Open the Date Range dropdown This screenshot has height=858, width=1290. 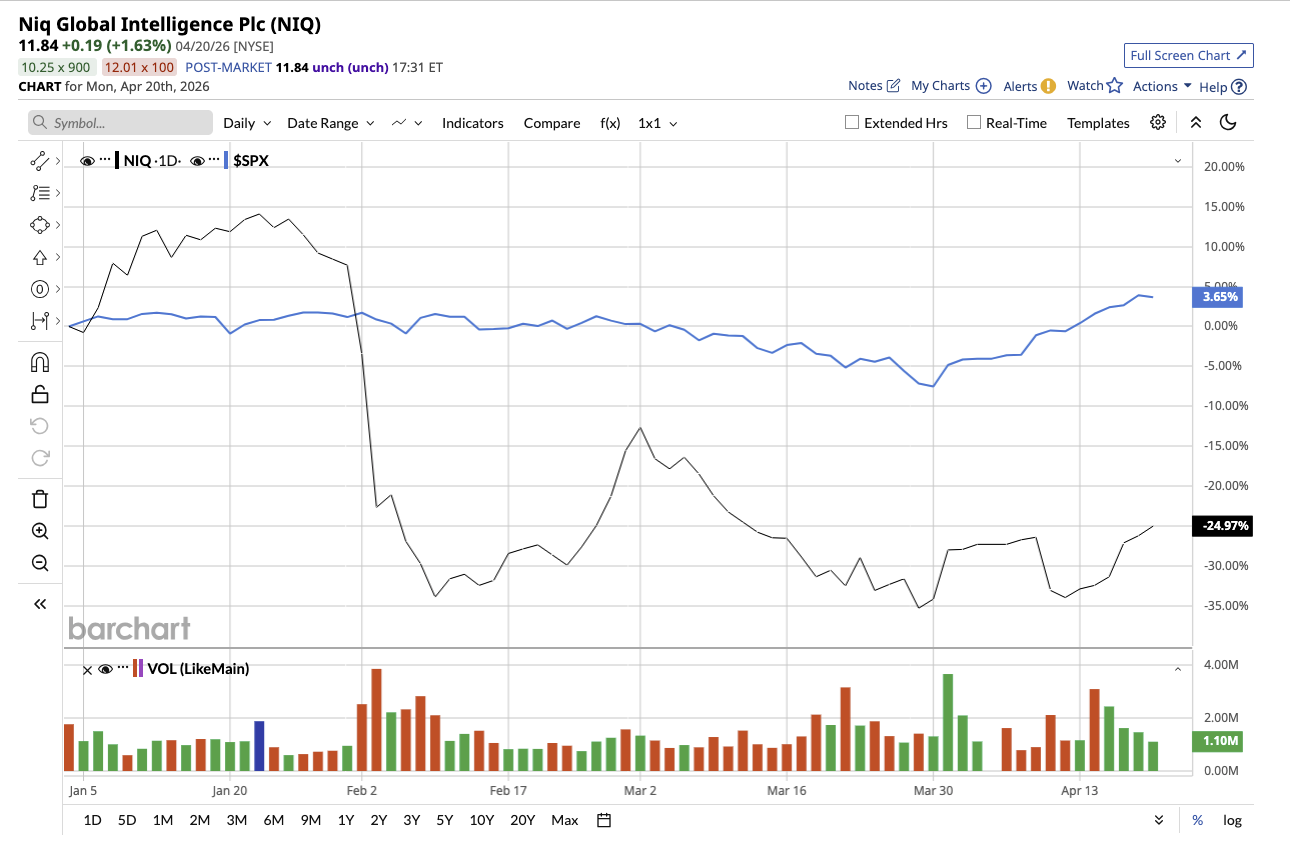point(331,123)
